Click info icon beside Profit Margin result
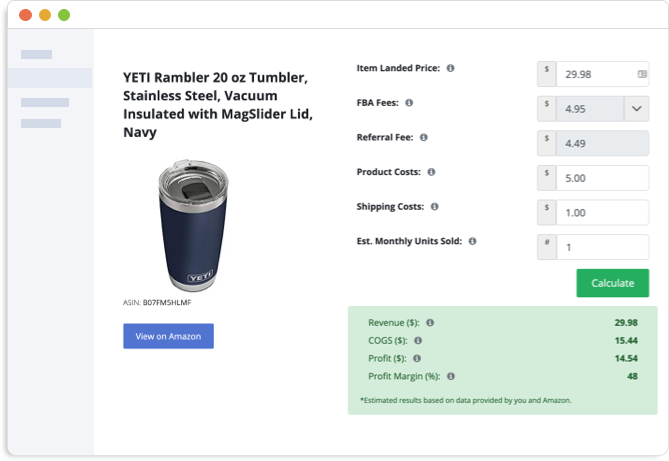This screenshot has width=669, height=461. tap(450, 376)
